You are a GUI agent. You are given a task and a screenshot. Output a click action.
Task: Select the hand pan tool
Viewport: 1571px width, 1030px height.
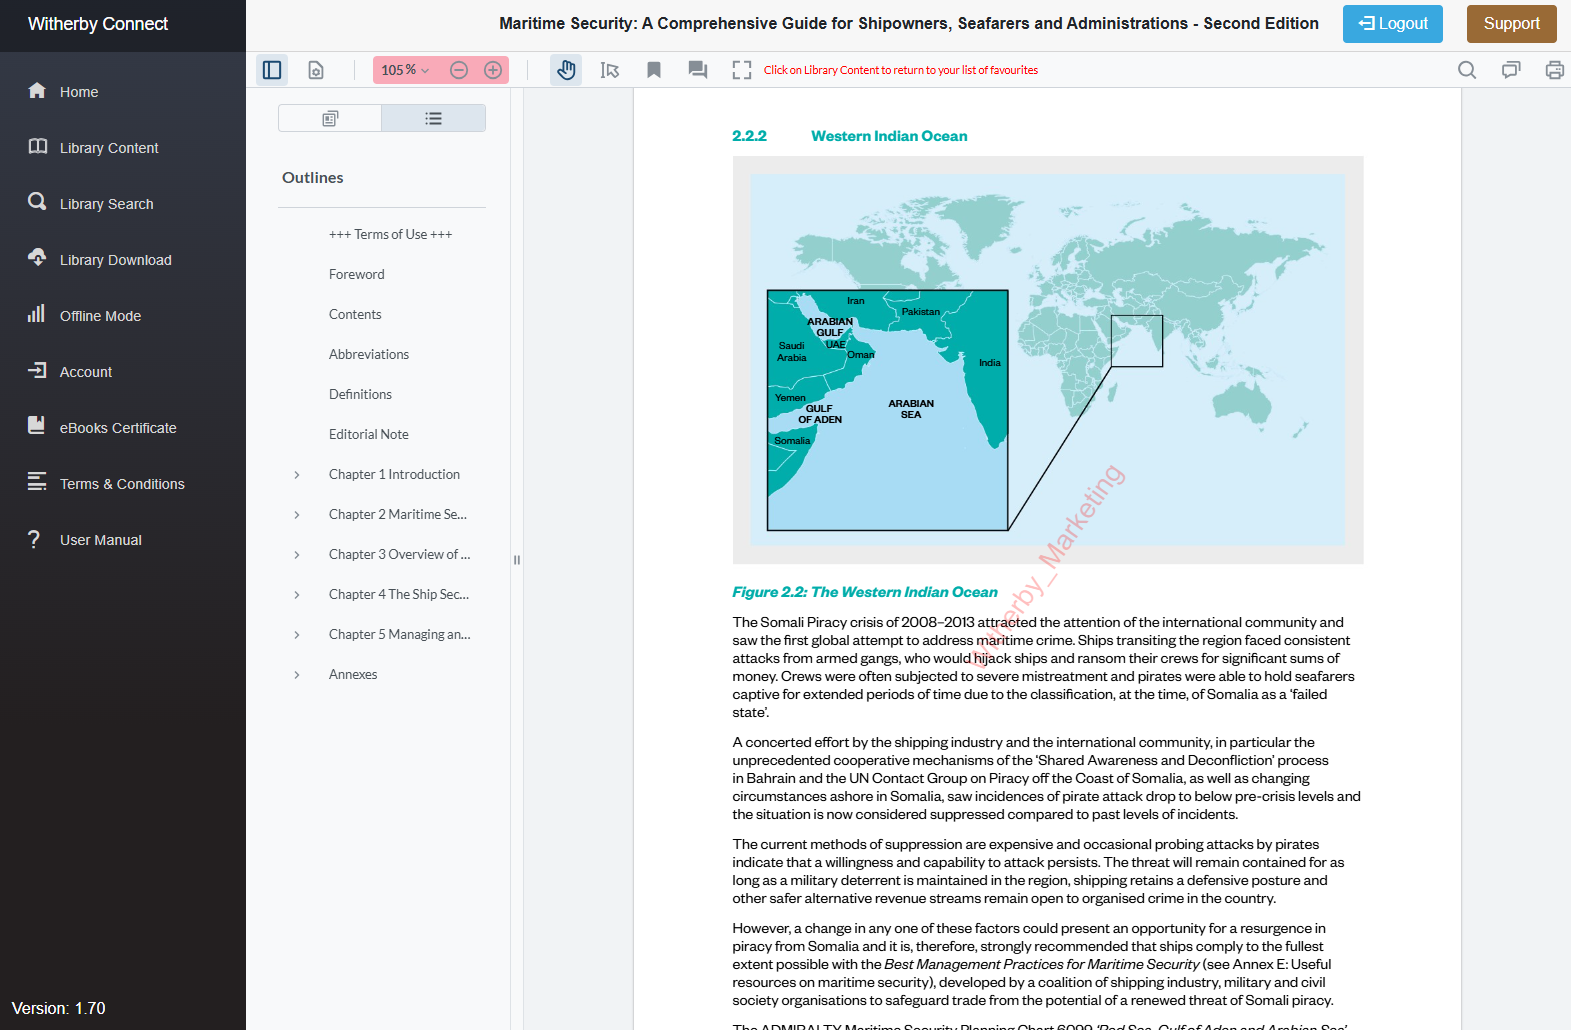coord(566,70)
